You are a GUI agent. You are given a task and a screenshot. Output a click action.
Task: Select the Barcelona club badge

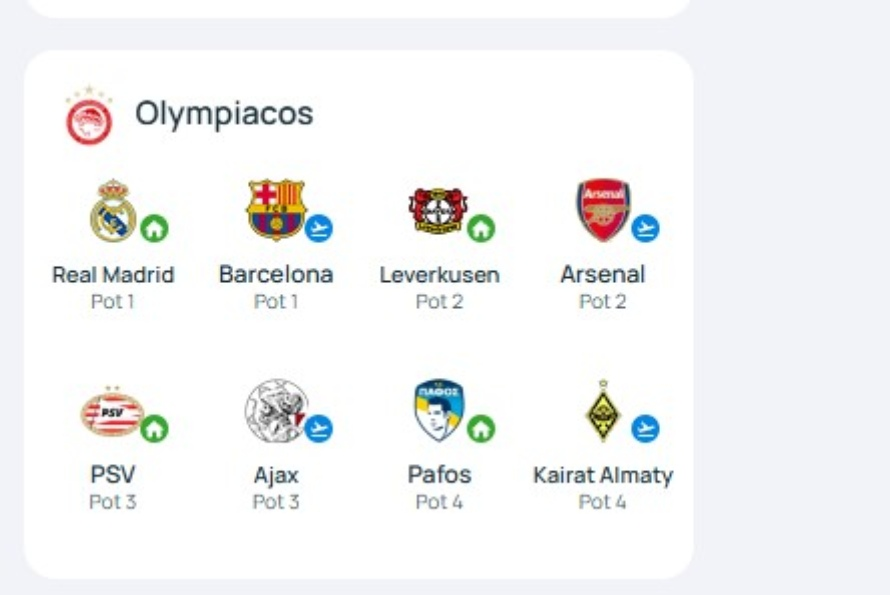coord(275,209)
